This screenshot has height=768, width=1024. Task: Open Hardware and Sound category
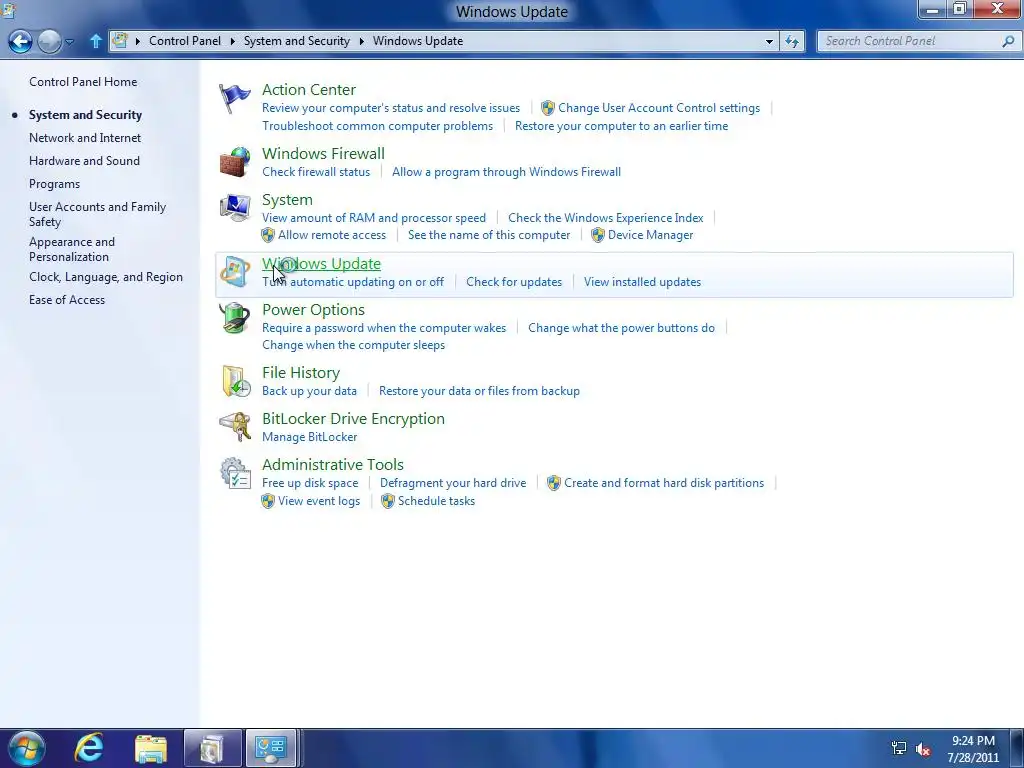[x=84, y=161]
